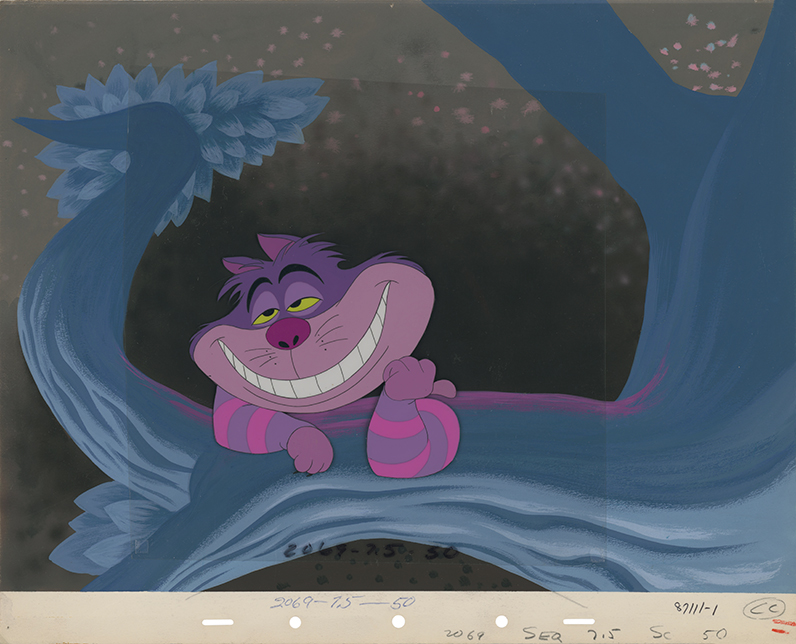This screenshot has width=796, height=644.
Task: Click the pencil "2069" before SEQ
Action: click(x=464, y=634)
